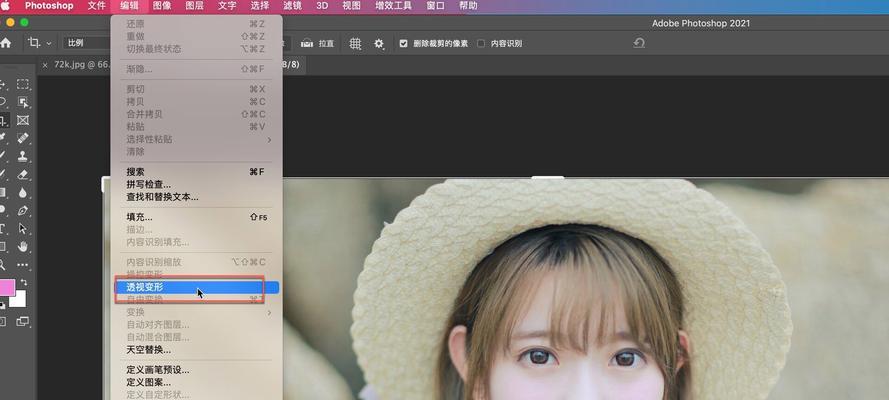
Task: Open the 比例 ratio dropdown
Action: point(87,43)
